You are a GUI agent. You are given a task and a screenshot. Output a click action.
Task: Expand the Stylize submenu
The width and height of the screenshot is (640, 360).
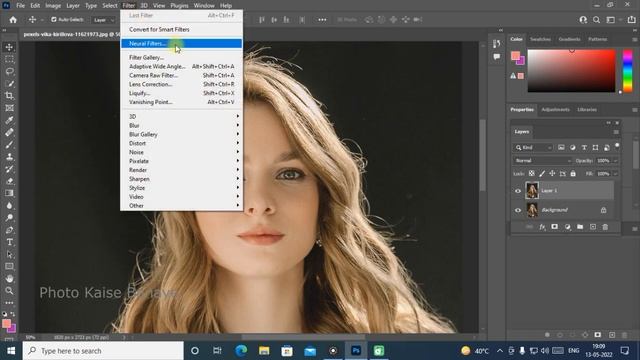181,188
